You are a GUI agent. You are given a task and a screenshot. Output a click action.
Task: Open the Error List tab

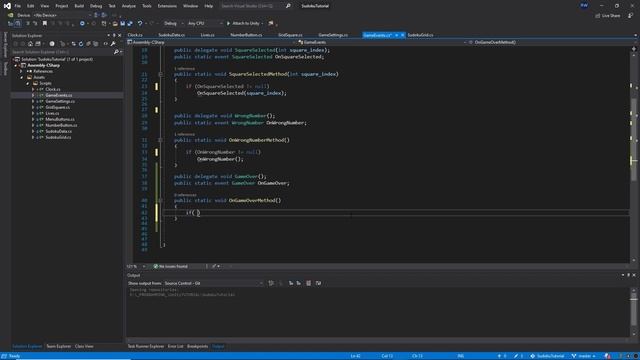[x=176, y=347]
